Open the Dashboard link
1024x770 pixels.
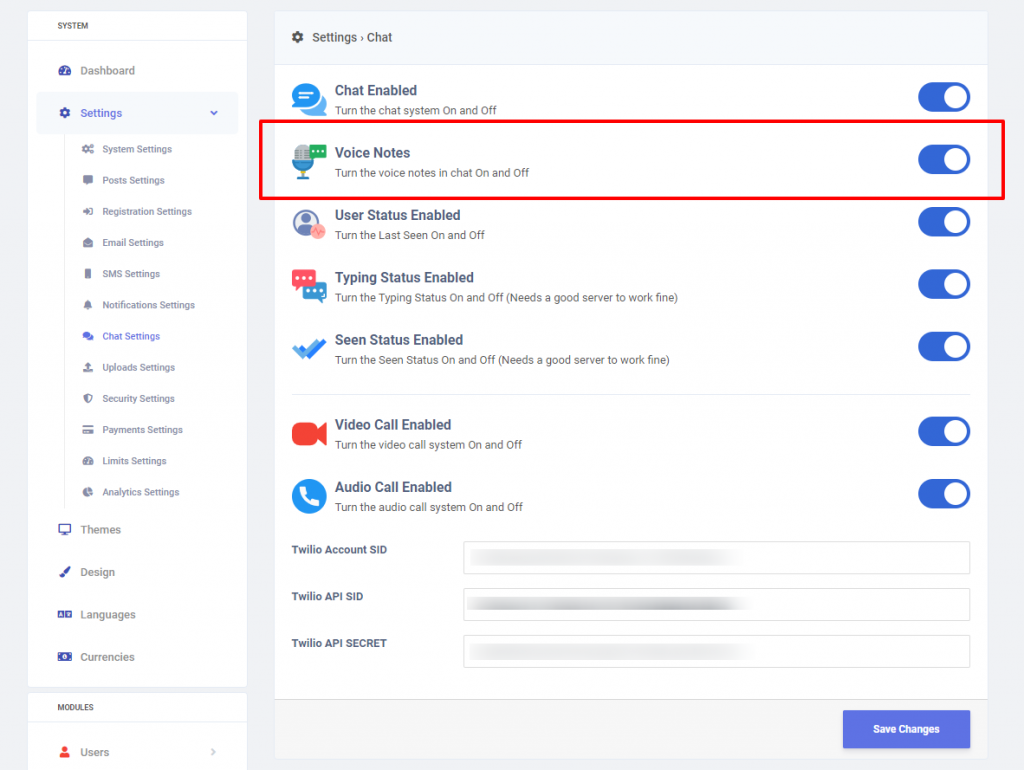pos(107,71)
